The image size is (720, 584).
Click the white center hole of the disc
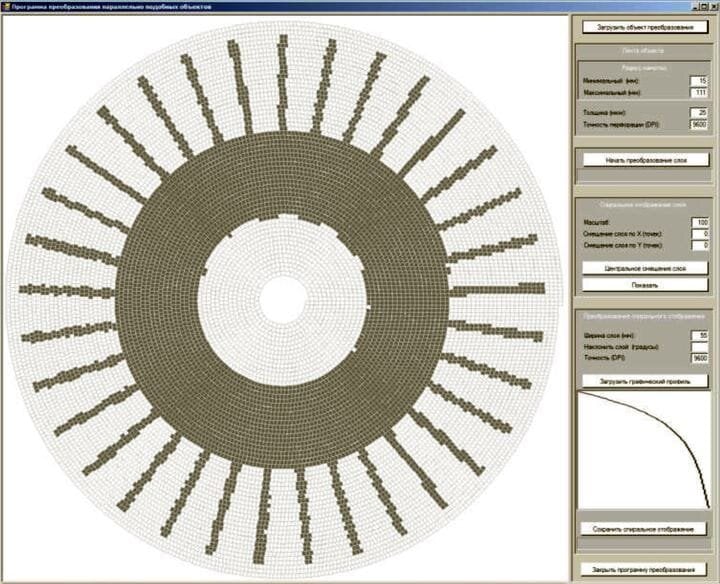click(x=283, y=297)
